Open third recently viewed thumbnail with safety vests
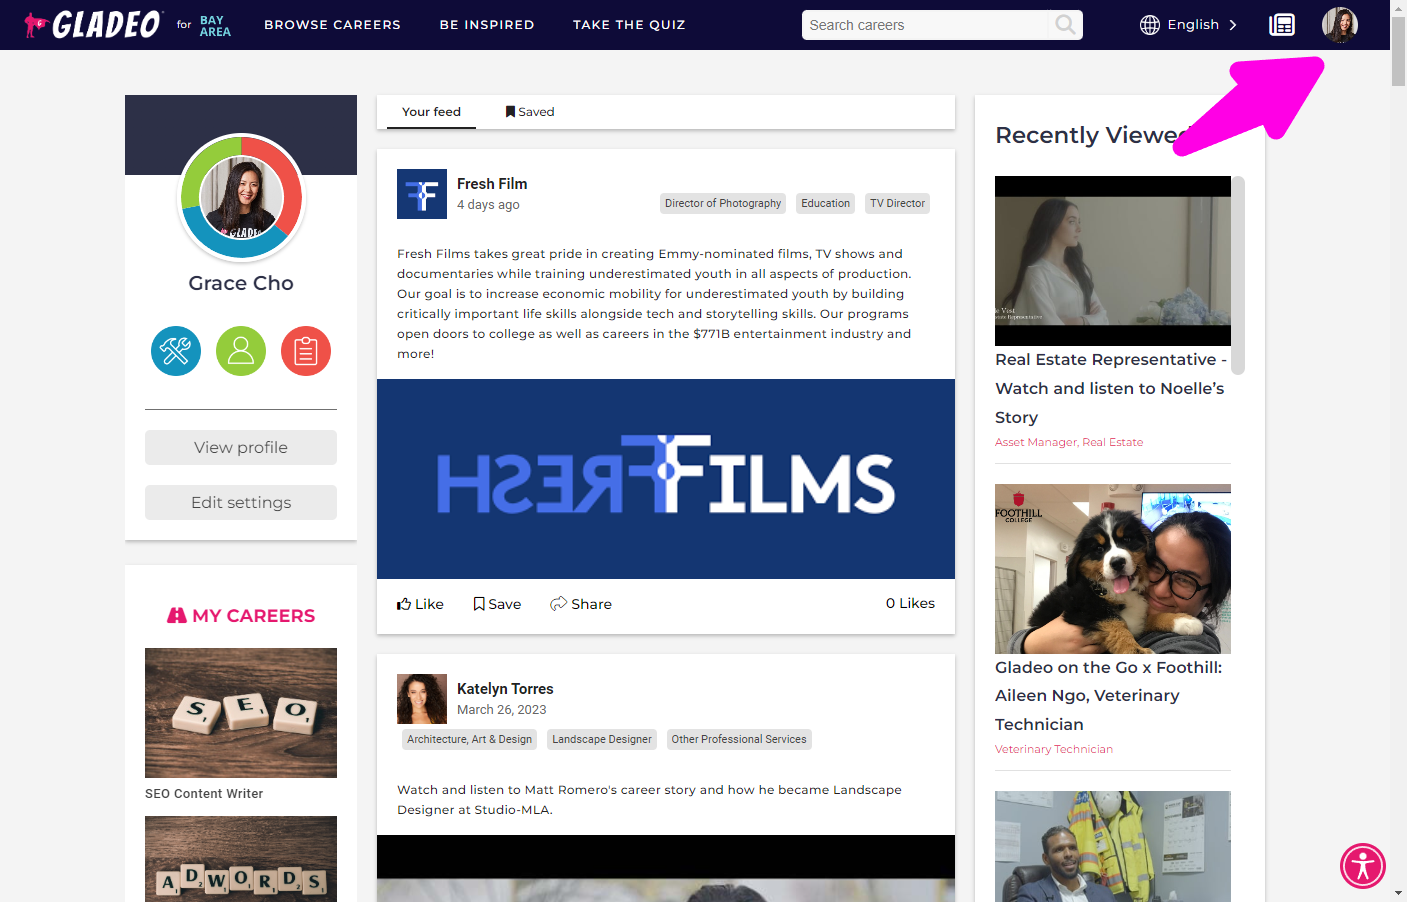This screenshot has width=1407, height=902. coord(1113,846)
